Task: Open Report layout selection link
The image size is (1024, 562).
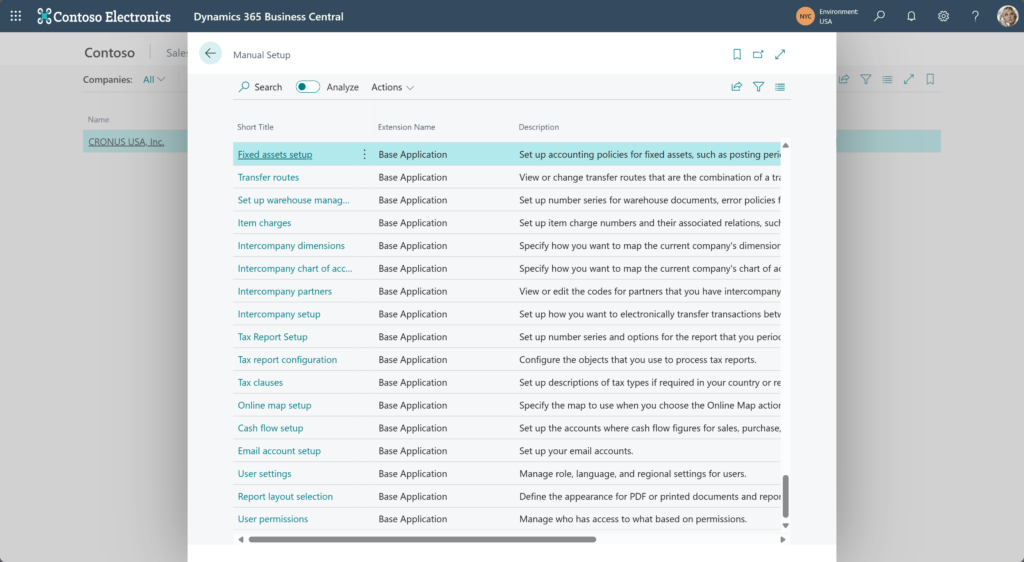Action: click(285, 497)
